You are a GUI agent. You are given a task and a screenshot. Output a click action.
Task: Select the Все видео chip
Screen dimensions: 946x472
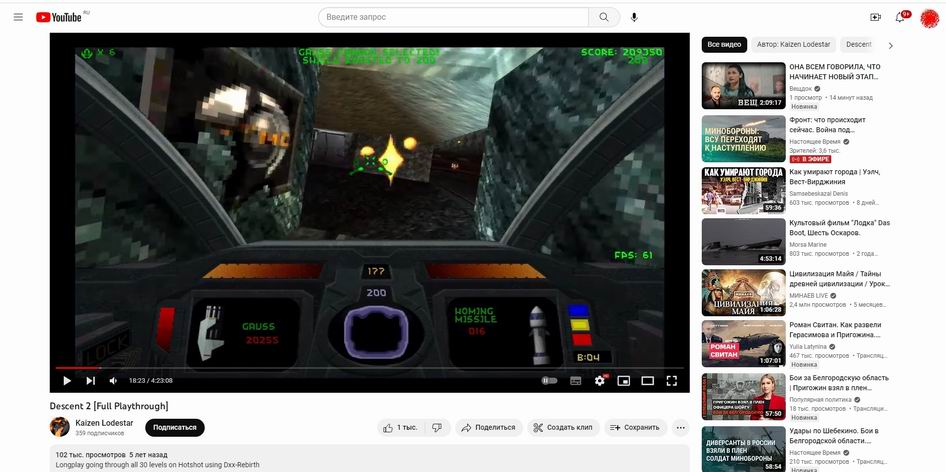click(724, 45)
